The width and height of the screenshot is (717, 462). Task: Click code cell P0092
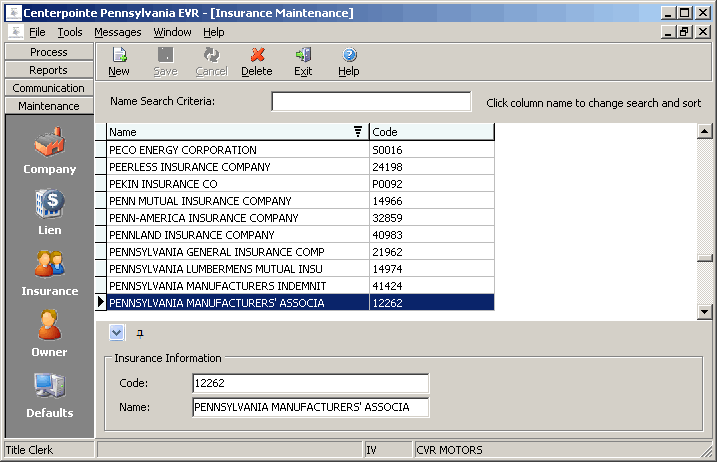[x=432, y=183]
